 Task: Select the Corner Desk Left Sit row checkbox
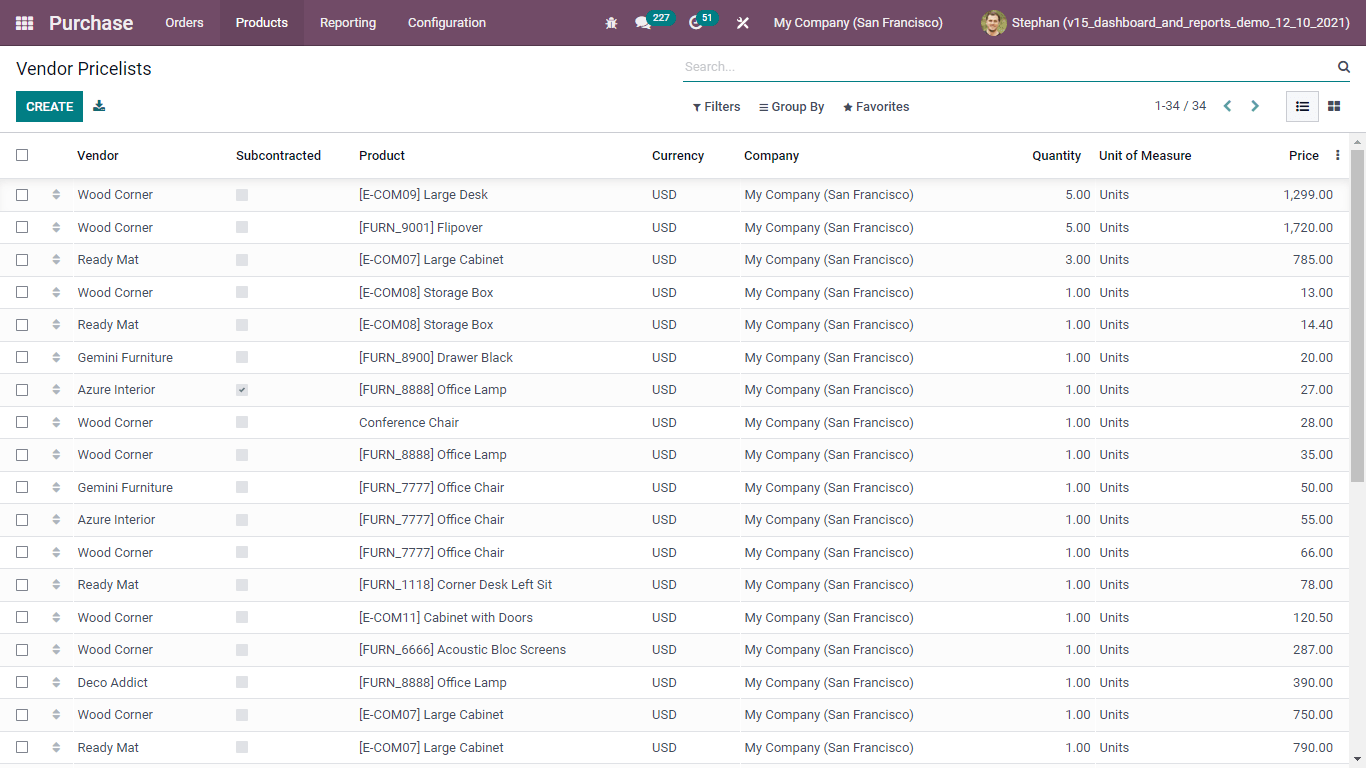point(22,585)
